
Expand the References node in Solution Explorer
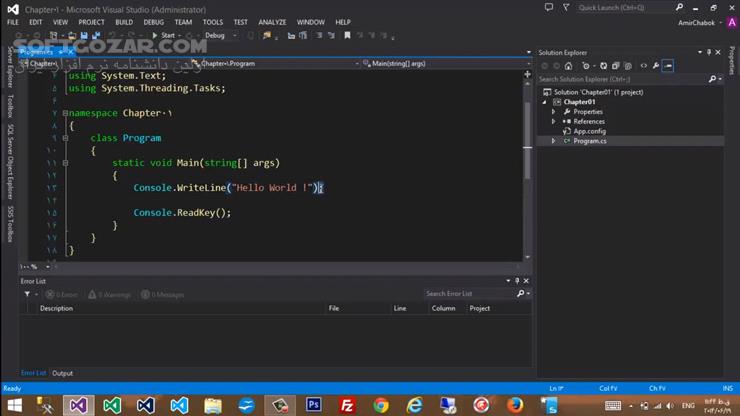[x=554, y=121]
